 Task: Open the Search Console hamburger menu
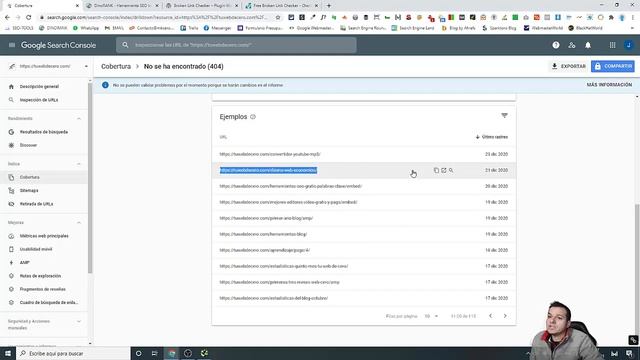click(x=12, y=45)
